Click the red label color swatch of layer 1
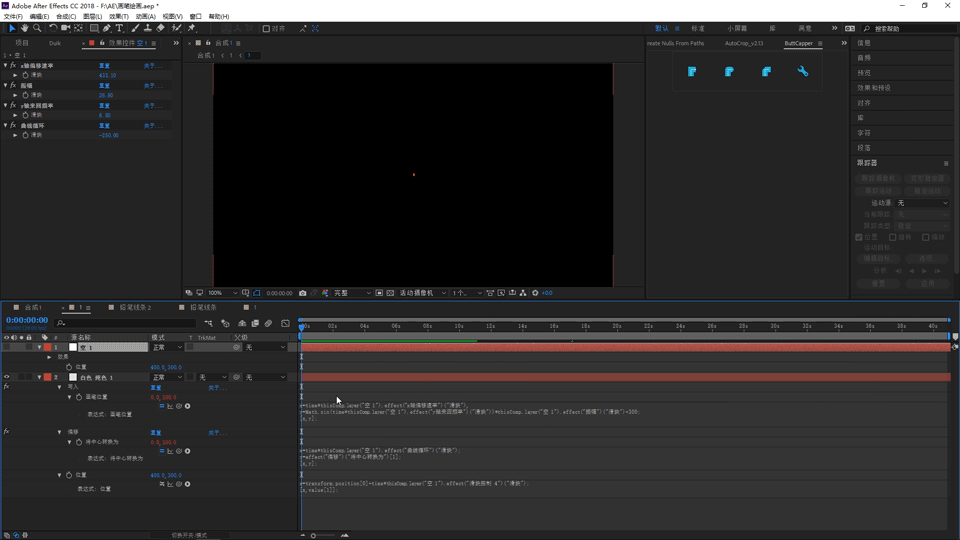The width and height of the screenshot is (960, 540). tap(48, 347)
